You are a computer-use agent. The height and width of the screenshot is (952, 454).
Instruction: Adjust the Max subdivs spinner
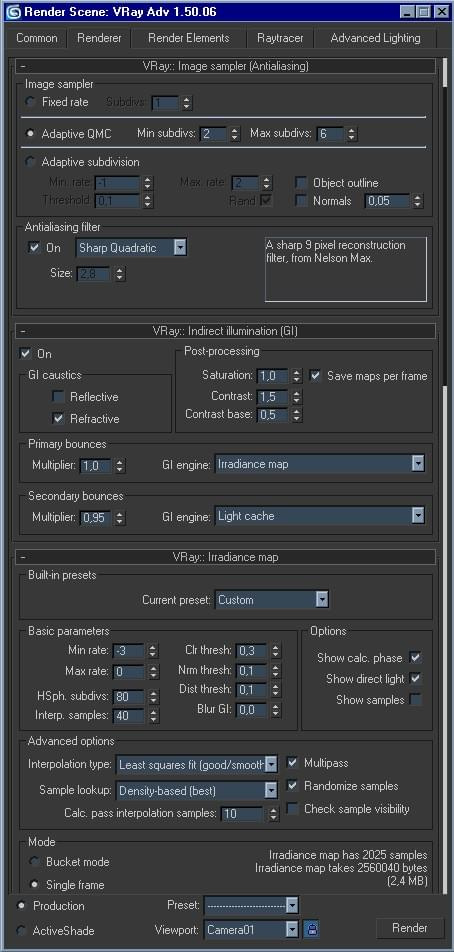pyautogui.click(x=352, y=134)
